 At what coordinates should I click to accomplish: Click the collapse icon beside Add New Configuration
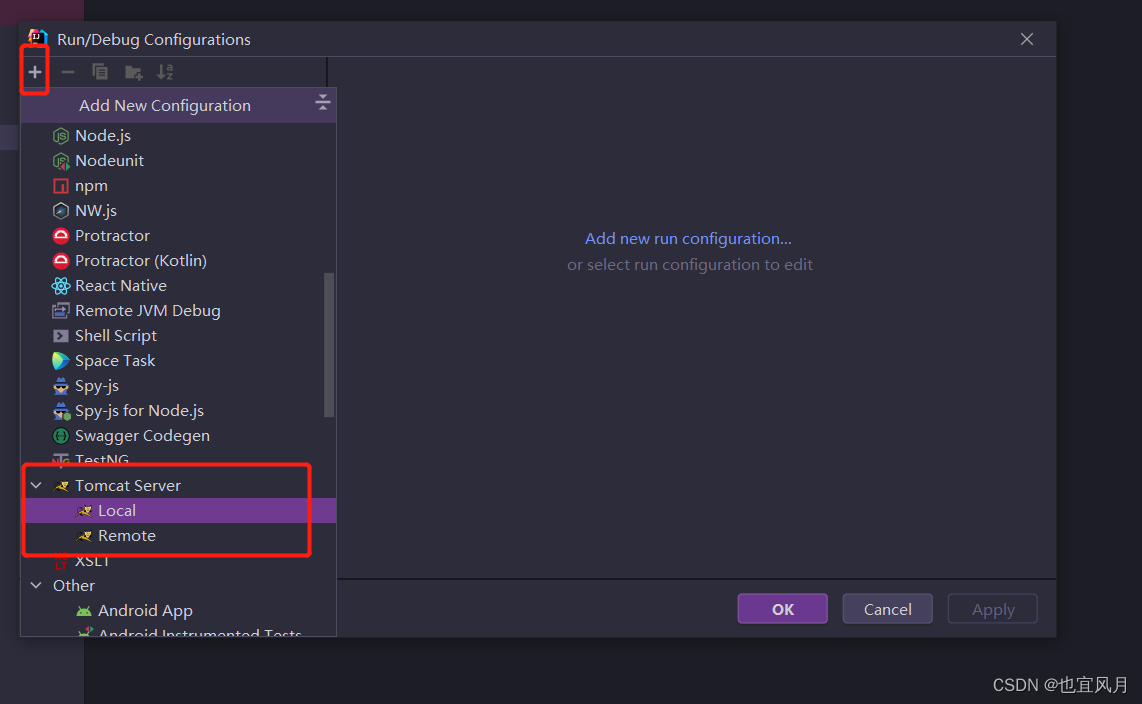click(323, 103)
